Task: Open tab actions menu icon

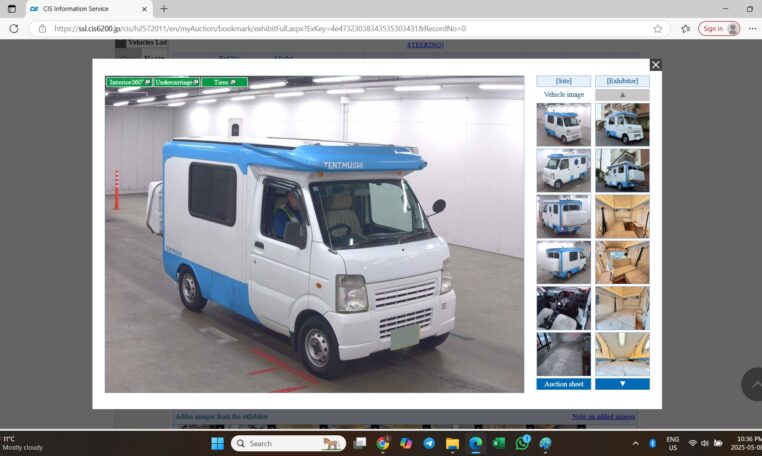Action: pyautogui.click(x=12, y=9)
